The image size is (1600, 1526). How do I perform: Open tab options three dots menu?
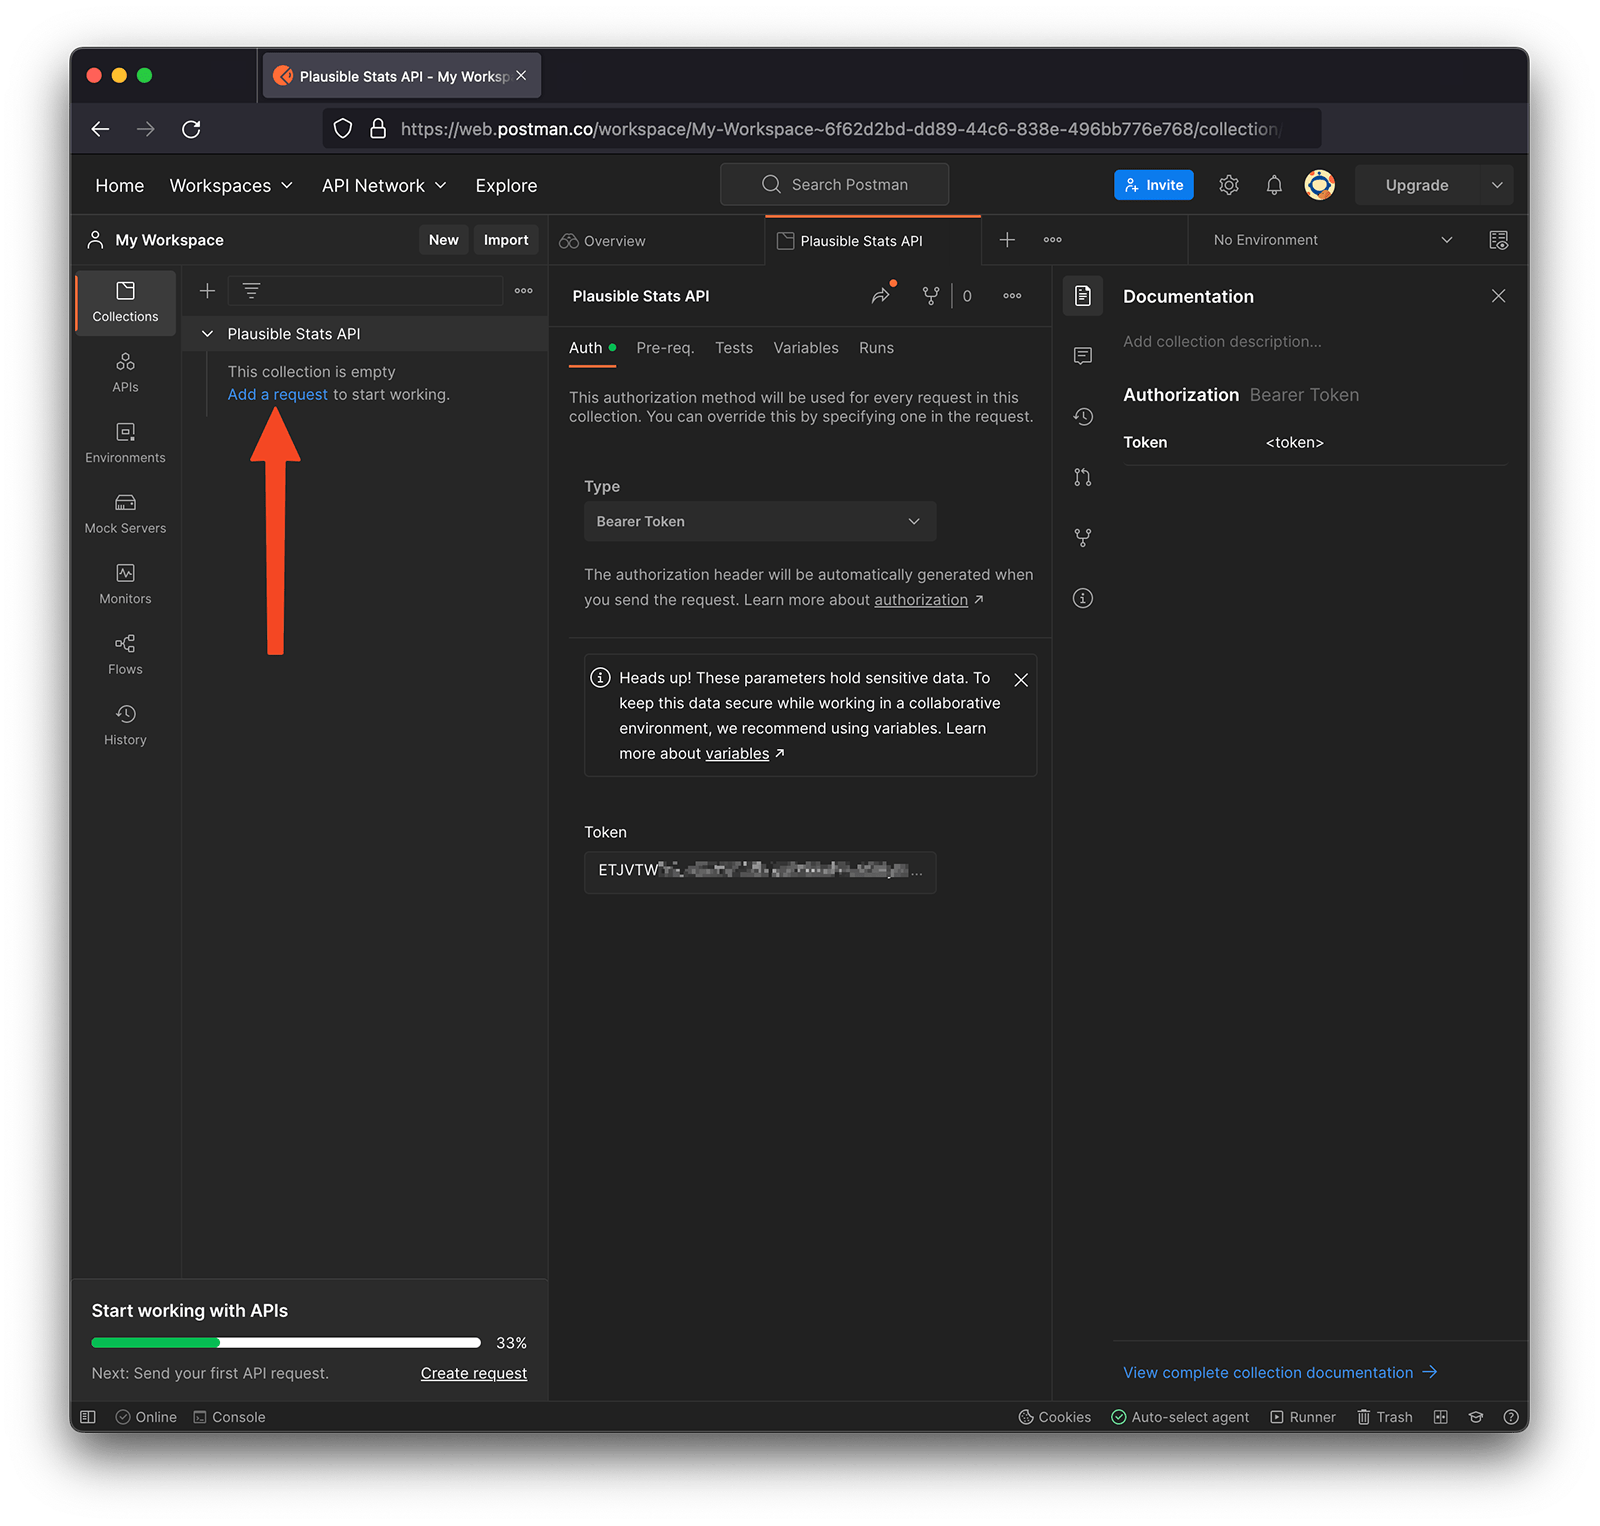(x=1052, y=240)
